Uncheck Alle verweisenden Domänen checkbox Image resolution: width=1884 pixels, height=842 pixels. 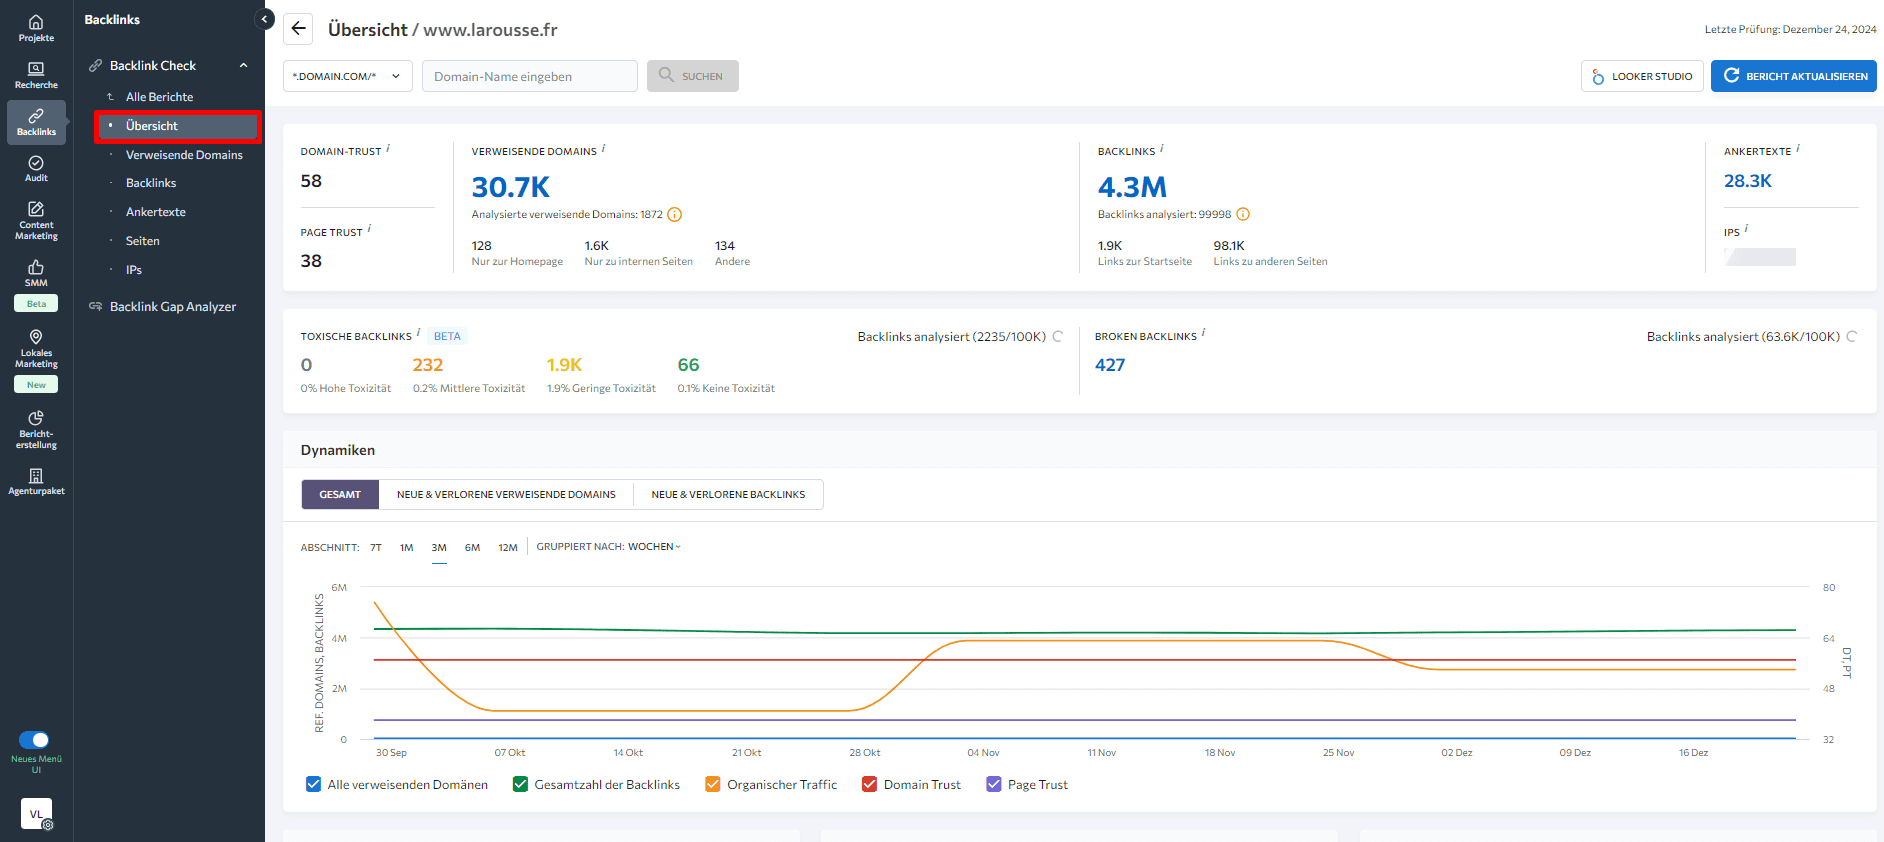[x=313, y=784]
